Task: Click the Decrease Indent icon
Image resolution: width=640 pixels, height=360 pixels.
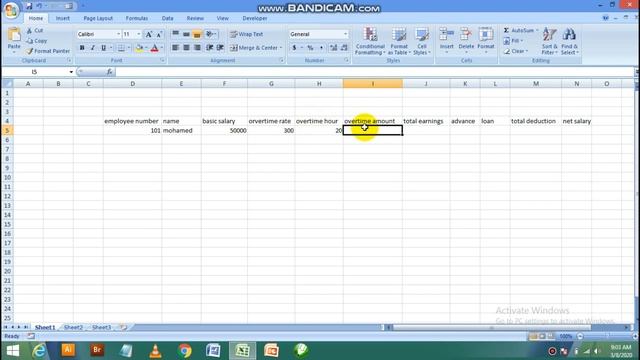Action: 209,48
